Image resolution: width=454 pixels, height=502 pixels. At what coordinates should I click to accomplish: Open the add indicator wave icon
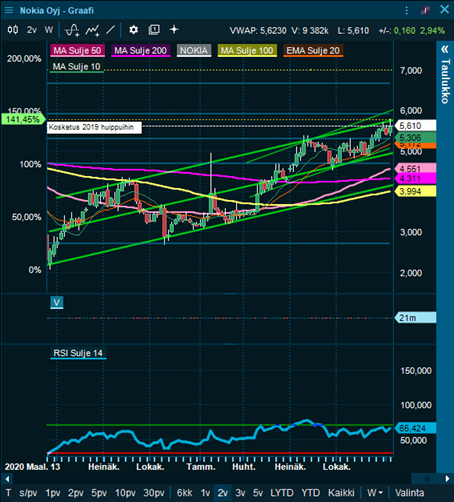pyautogui.click(x=72, y=30)
